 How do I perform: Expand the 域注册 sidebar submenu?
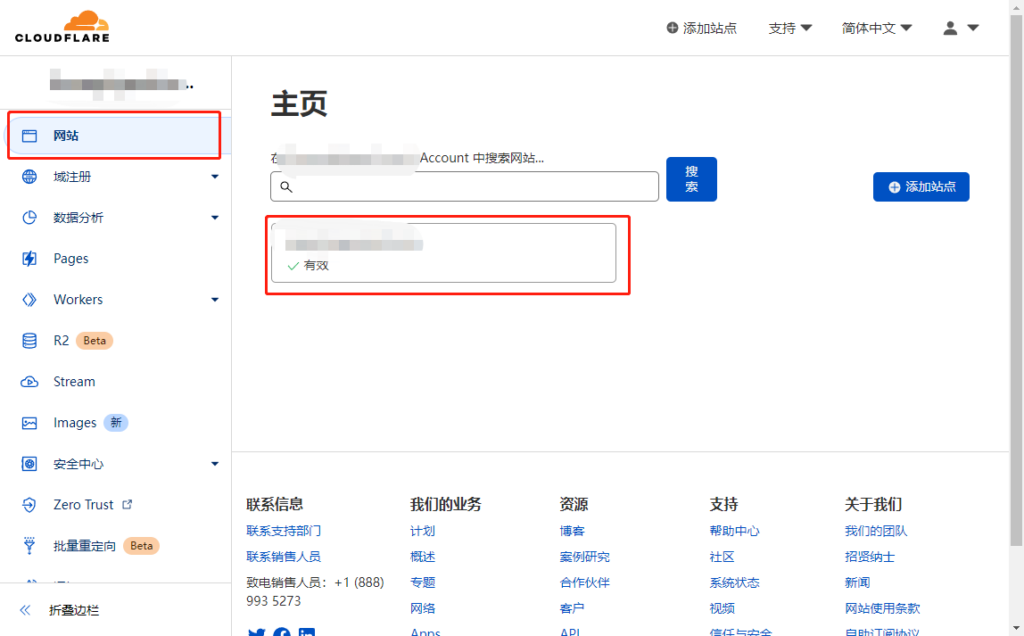click(214, 177)
